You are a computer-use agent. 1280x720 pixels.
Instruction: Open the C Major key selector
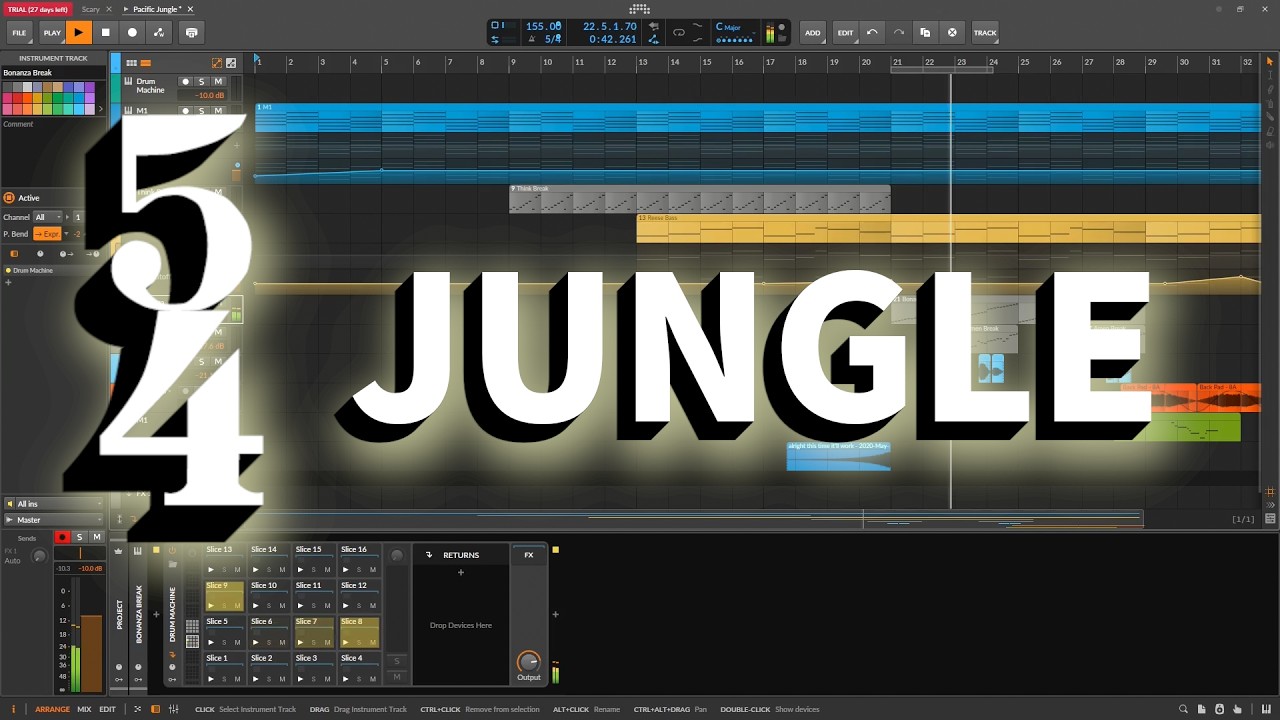point(734,27)
